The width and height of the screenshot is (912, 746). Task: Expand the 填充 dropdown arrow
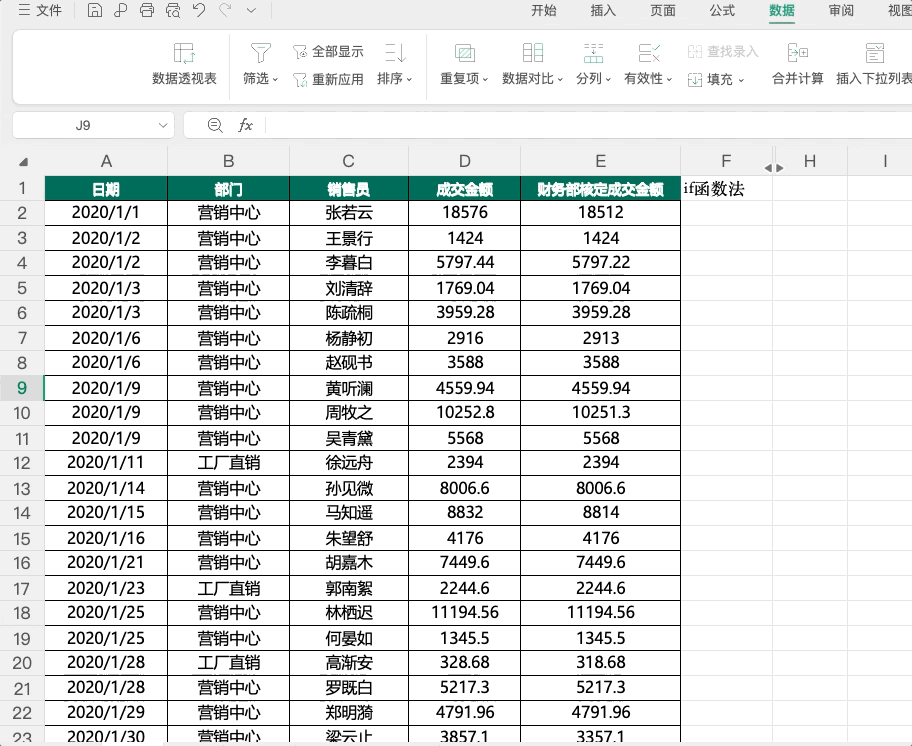coord(741,80)
